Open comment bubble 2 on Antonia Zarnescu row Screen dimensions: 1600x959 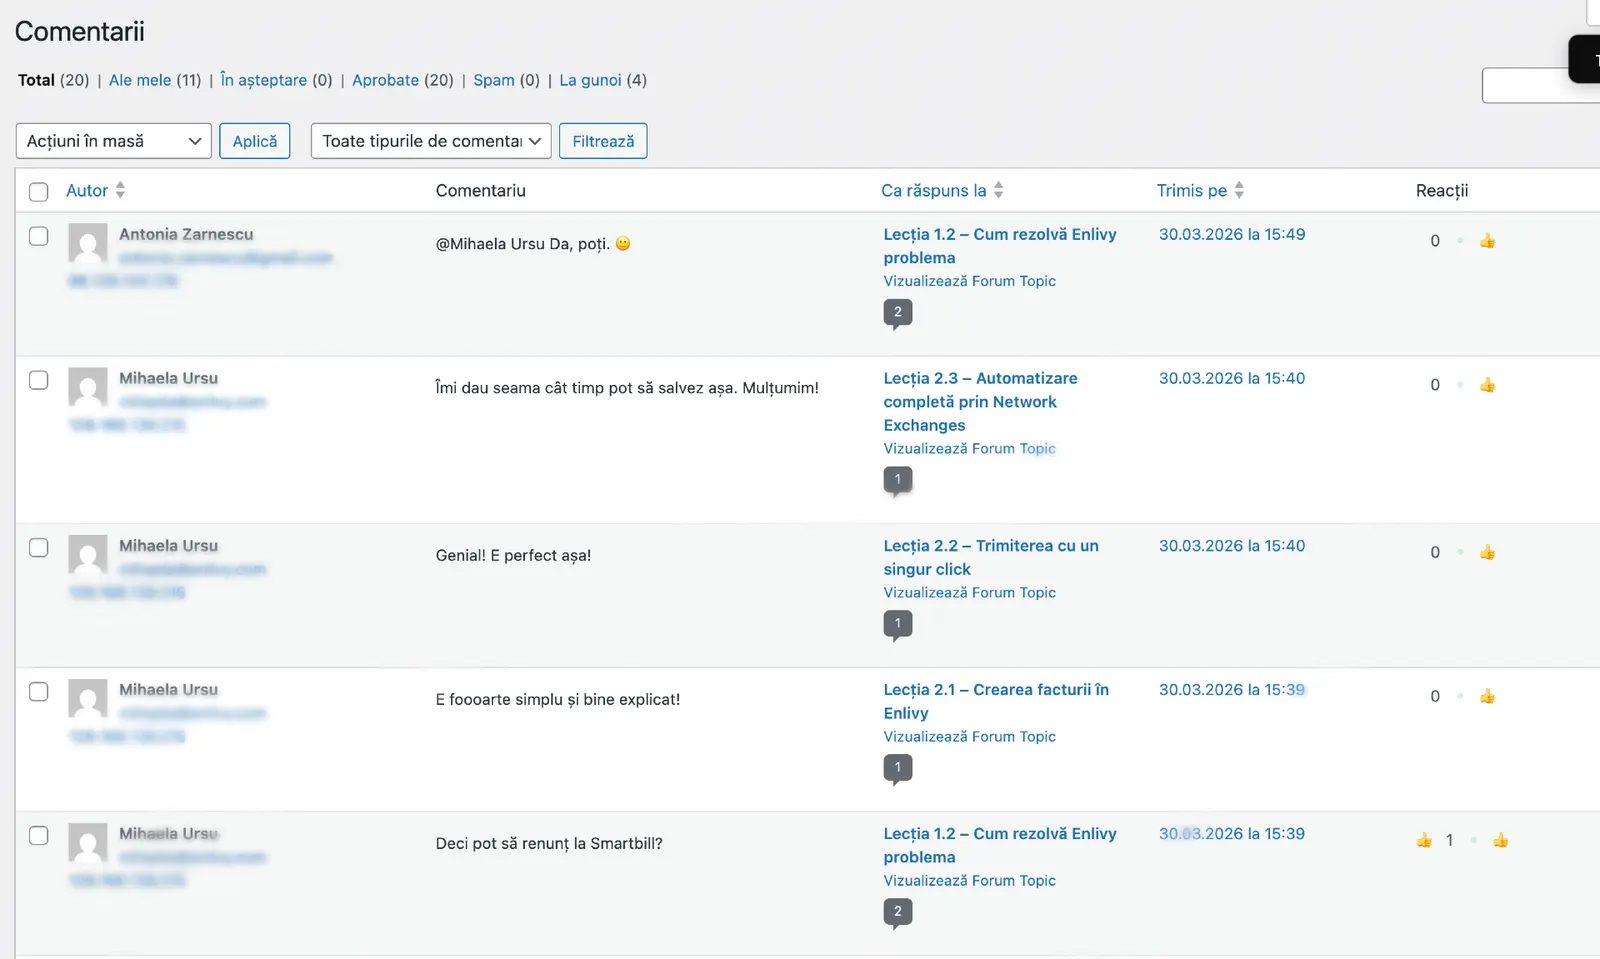pyautogui.click(x=898, y=313)
